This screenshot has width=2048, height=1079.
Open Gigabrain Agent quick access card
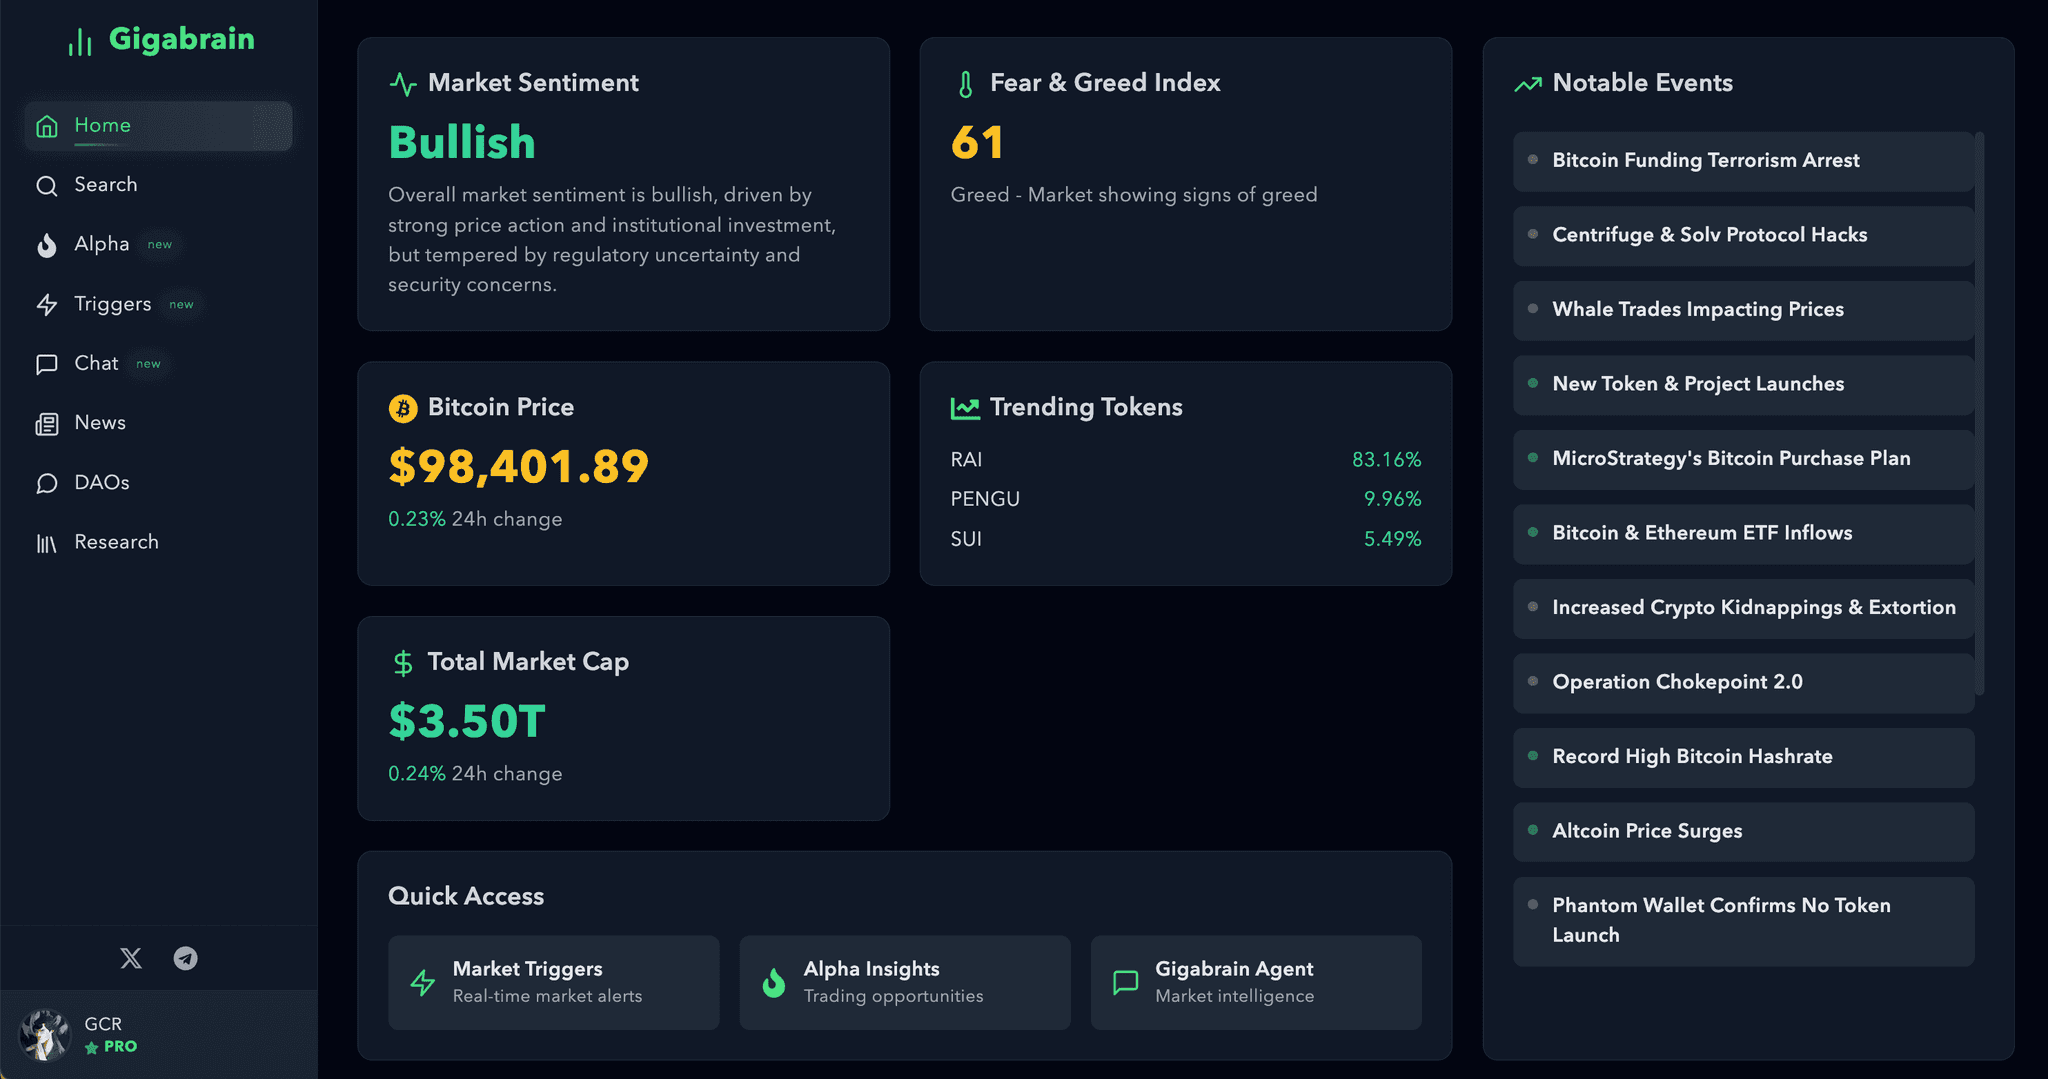(x=1256, y=983)
